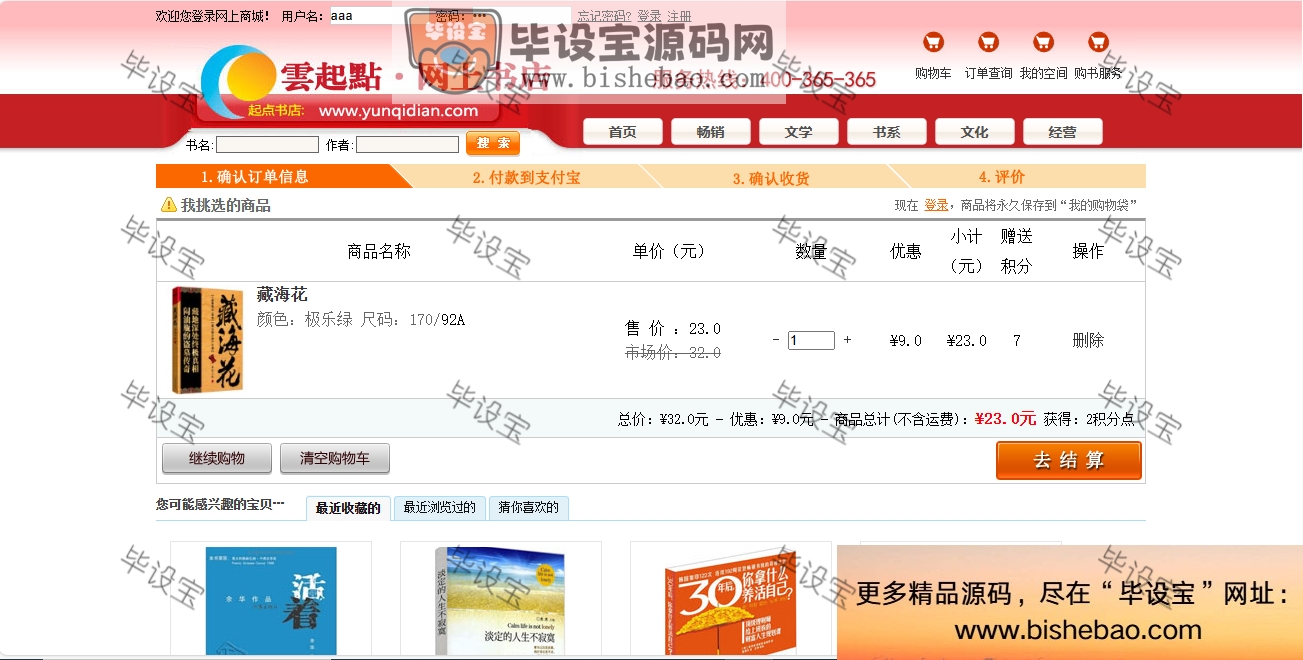The width and height of the screenshot is (1303, 660).
Task: Select step 4. 评价
Action: 1002,177
